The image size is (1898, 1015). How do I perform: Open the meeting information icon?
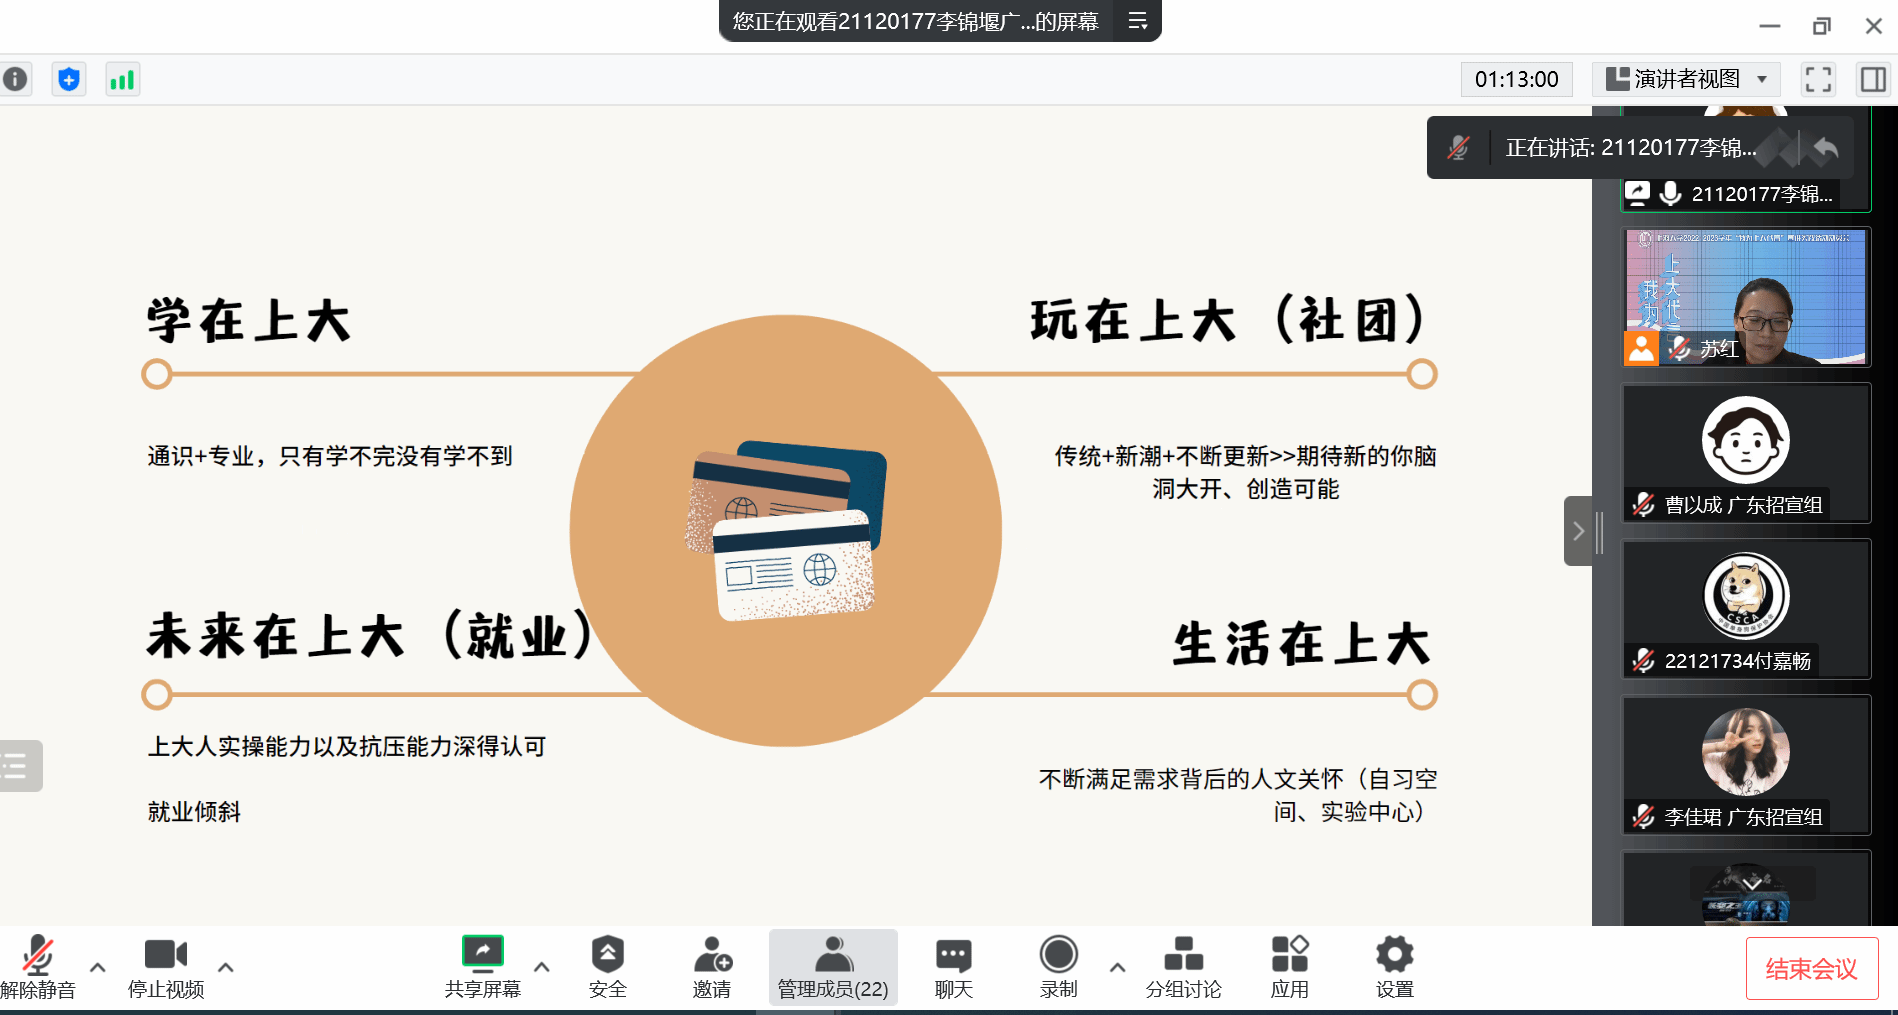16,79
